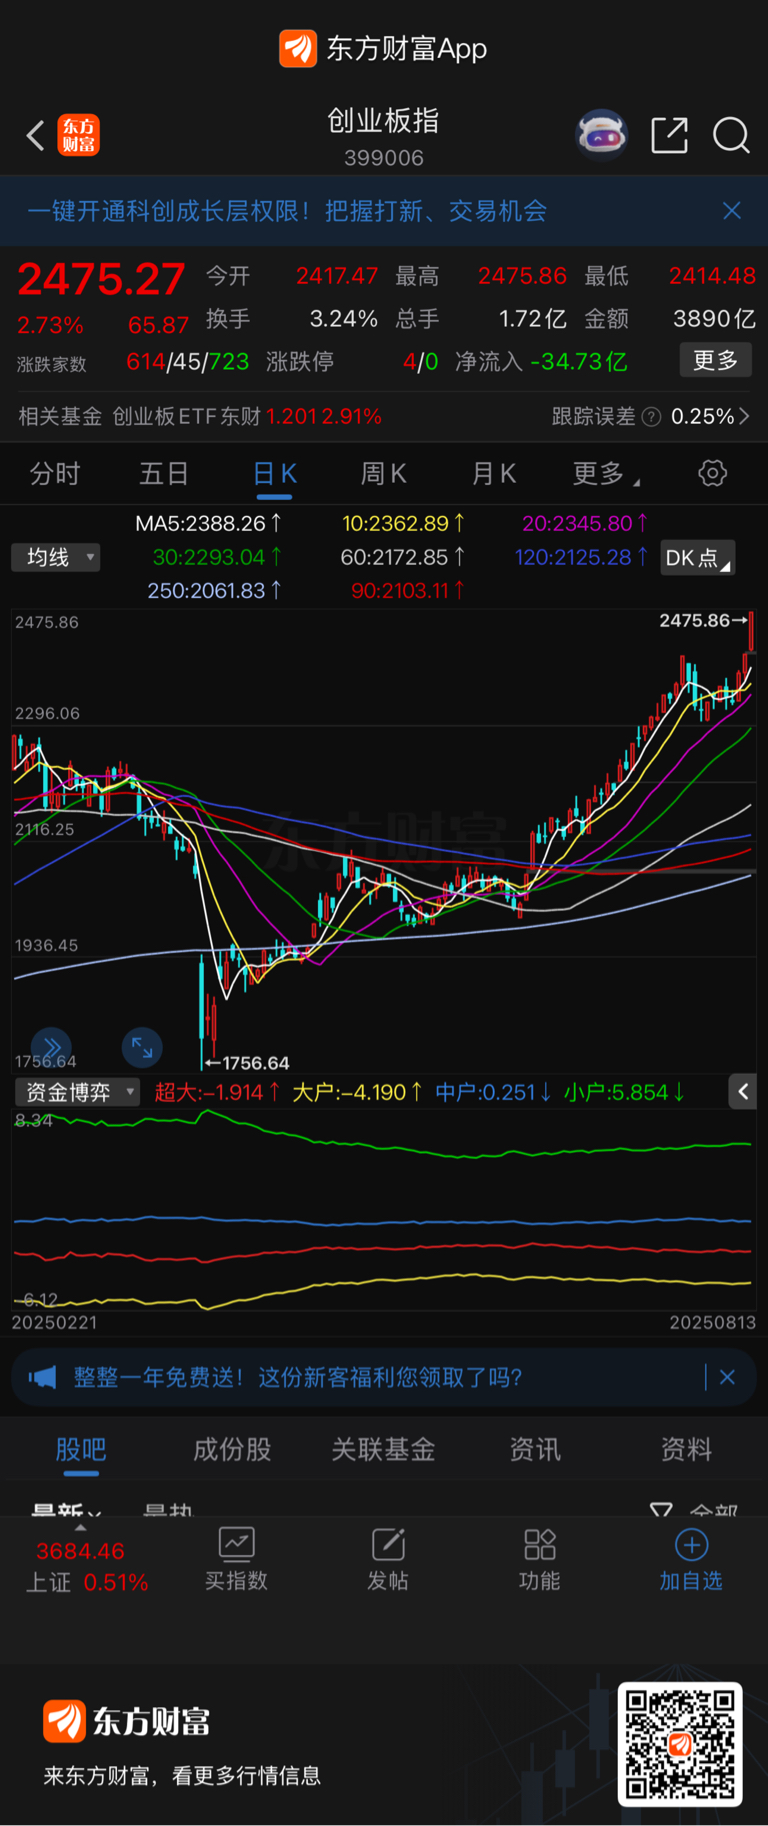Toggle the DK点 button
768x1826 pixels.
click(698, 558)
